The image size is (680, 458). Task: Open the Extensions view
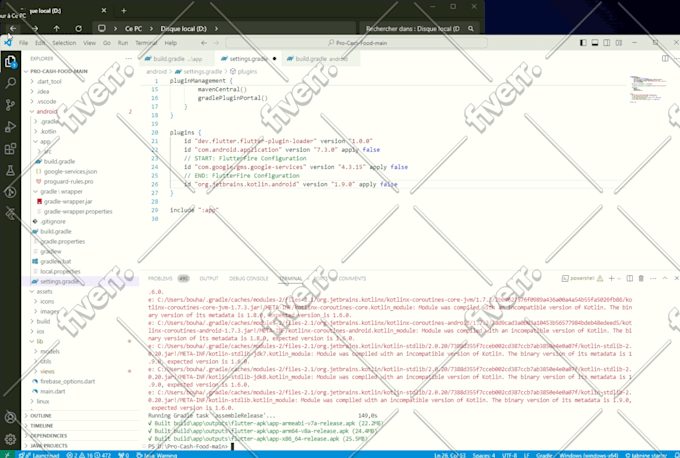(x=10, y=149)
